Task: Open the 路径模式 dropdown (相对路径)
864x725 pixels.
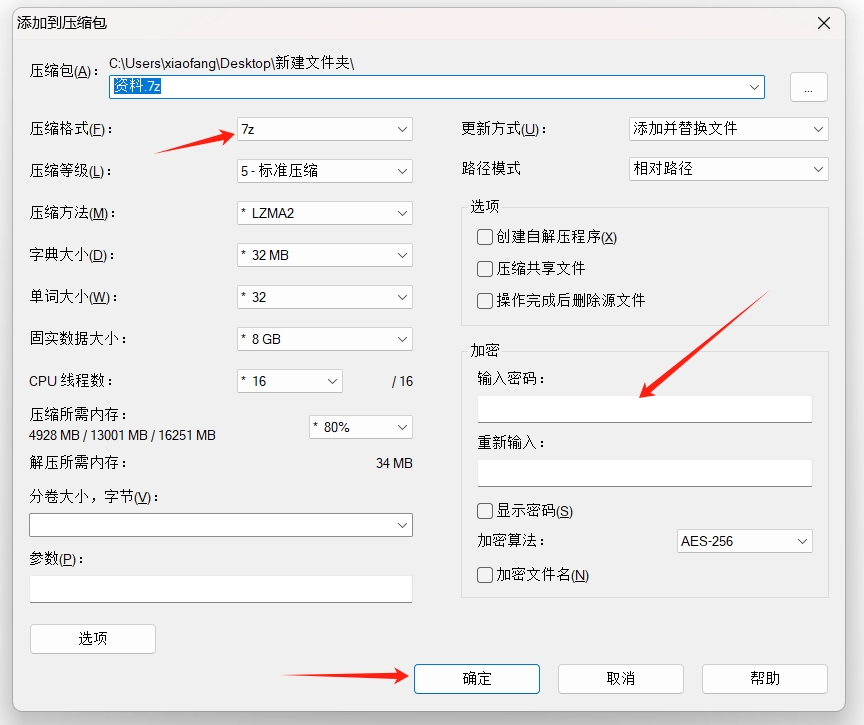Action: pyautogui.click(x=728, y=169)
